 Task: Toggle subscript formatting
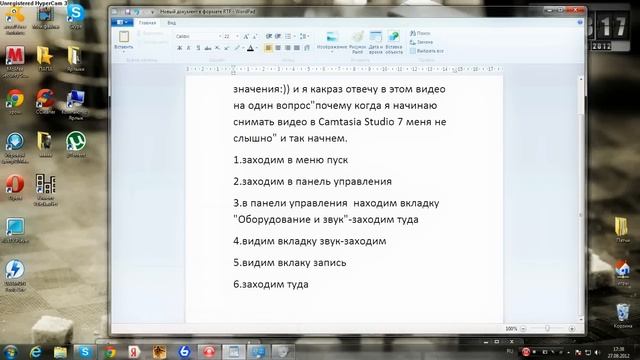(x=217, y=48)
